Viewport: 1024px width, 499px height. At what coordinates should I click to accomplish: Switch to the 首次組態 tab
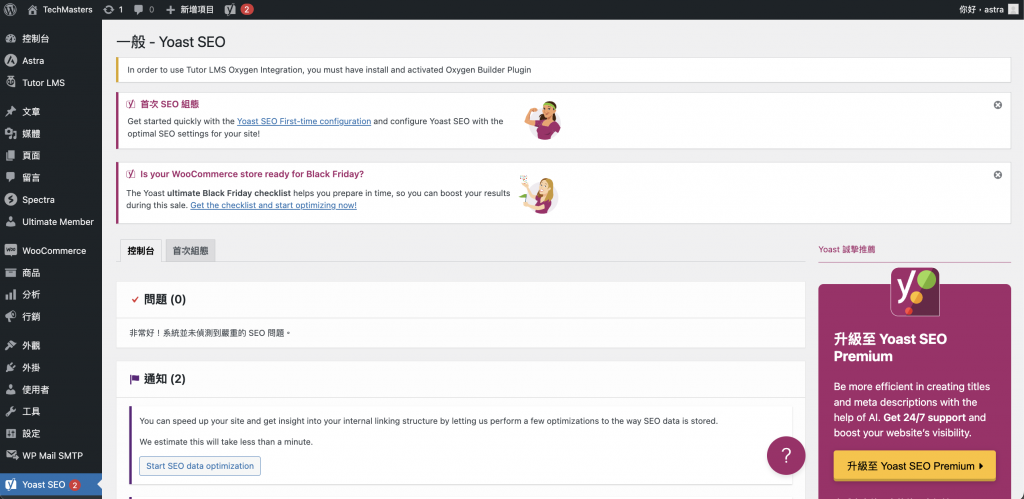(x=191, y=251)
